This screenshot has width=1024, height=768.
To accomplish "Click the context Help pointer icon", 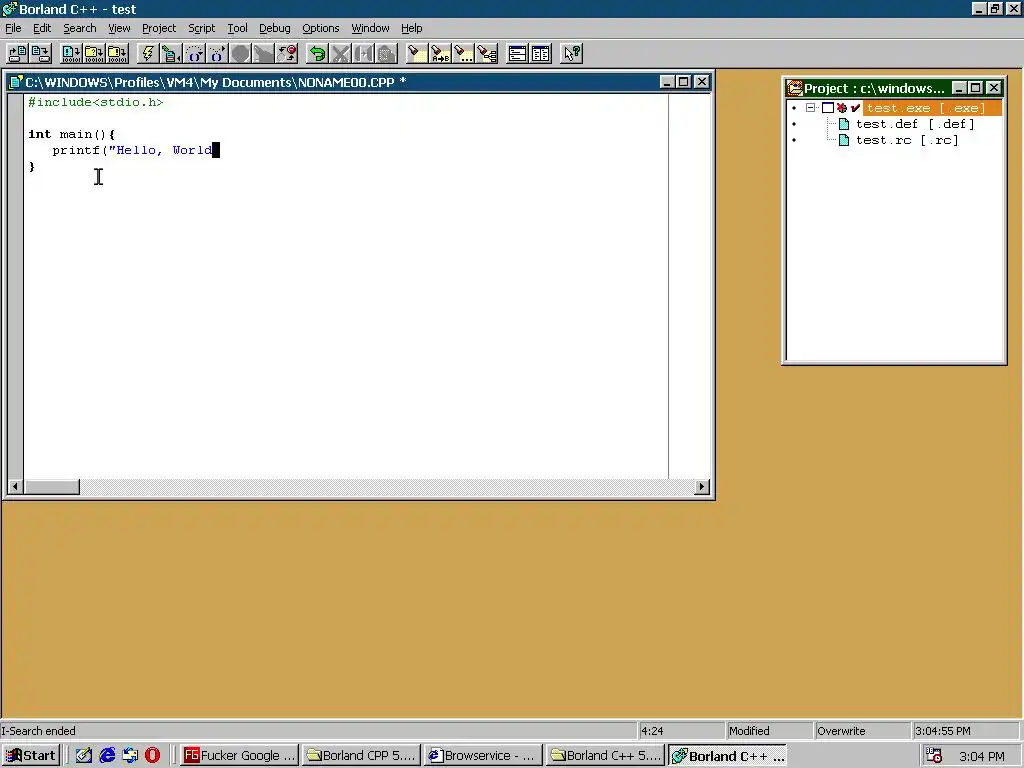I will coord(571,54).
